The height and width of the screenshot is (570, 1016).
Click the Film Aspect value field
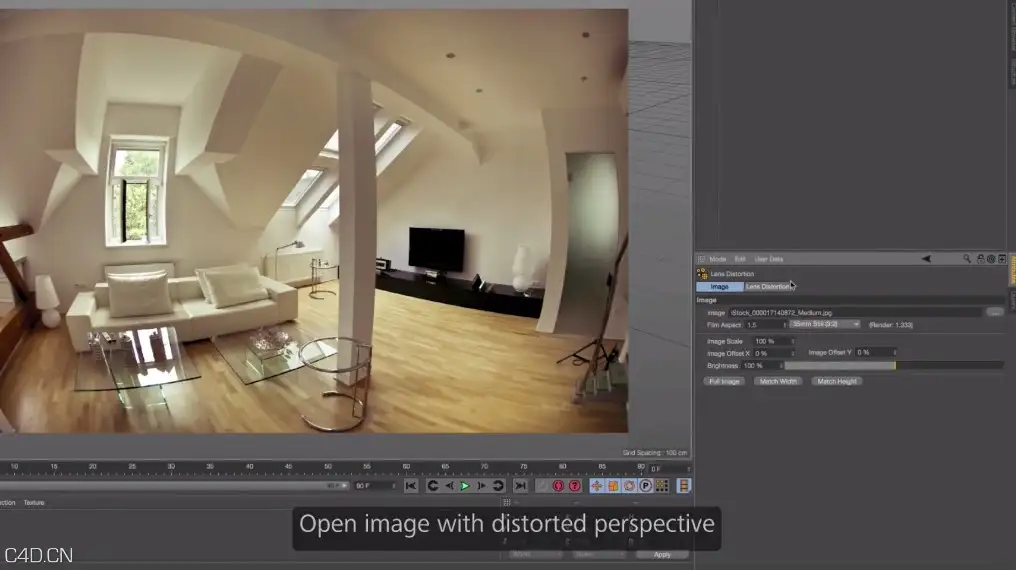click(764, 325)
